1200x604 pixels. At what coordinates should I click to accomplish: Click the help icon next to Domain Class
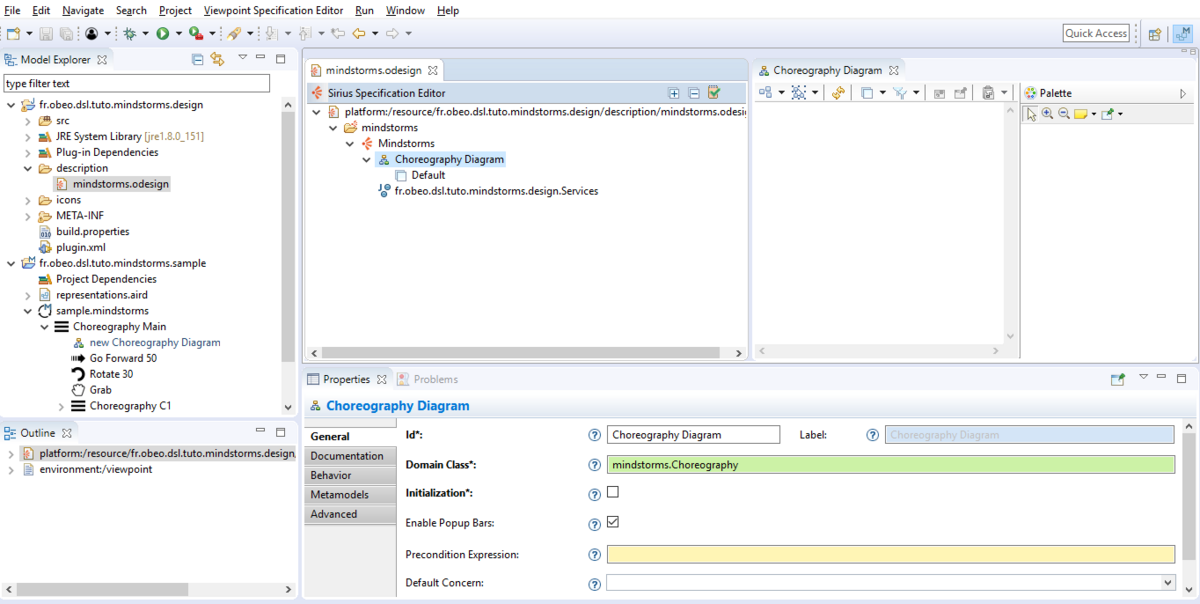[x=594, y=464]
